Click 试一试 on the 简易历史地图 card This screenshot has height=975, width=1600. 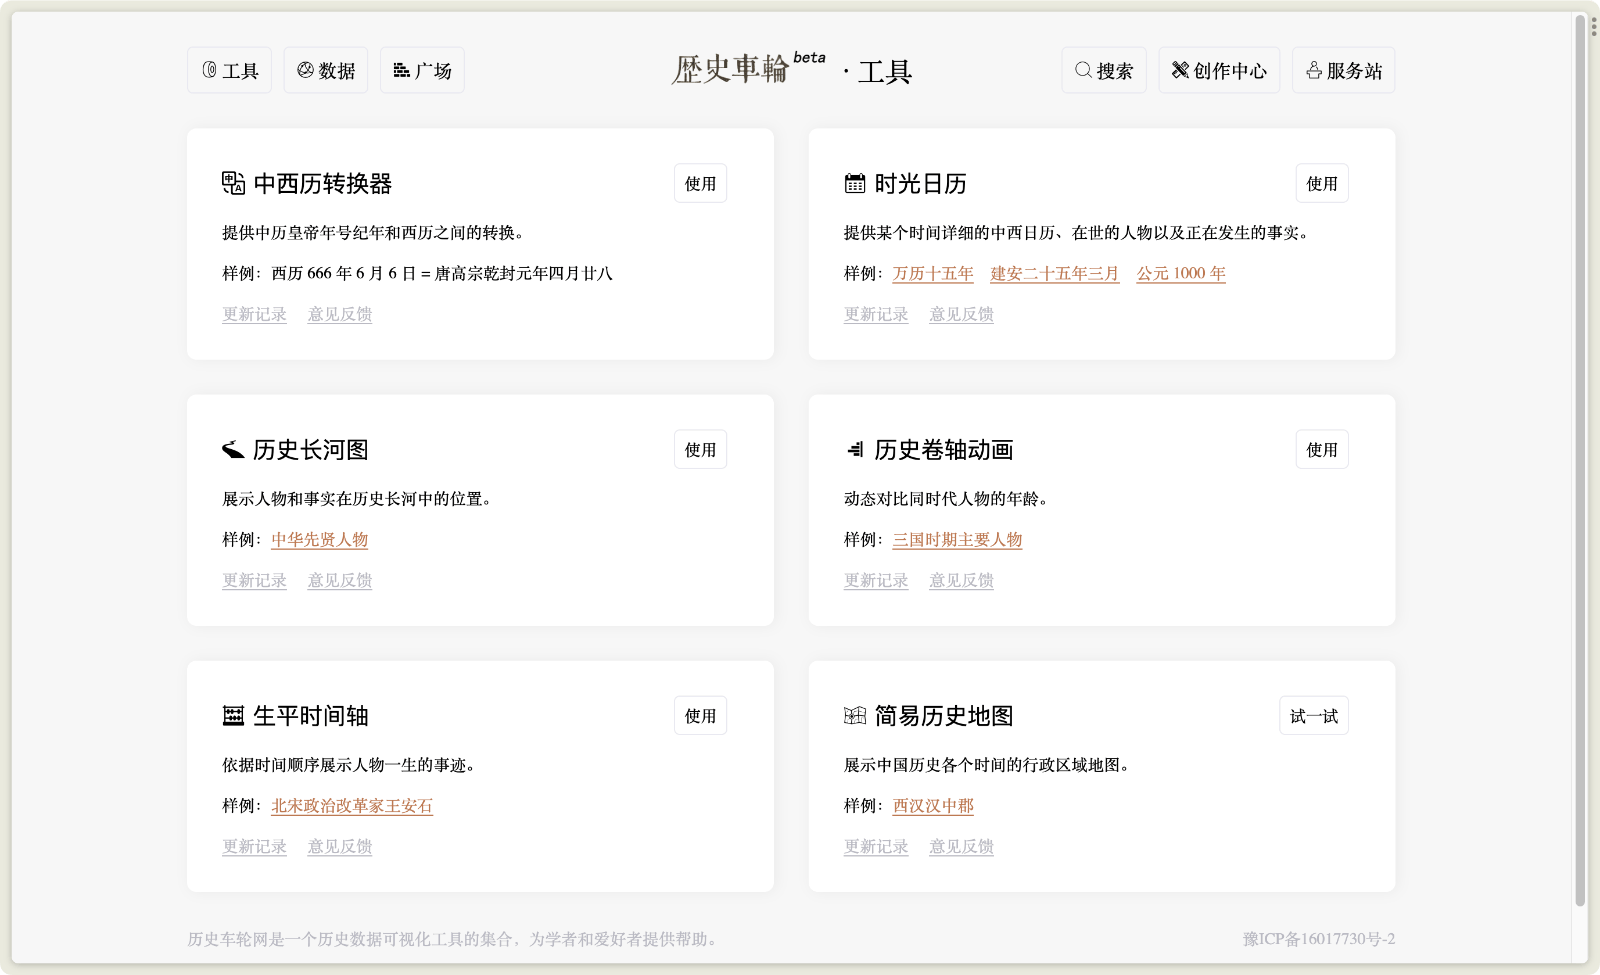1313,715
